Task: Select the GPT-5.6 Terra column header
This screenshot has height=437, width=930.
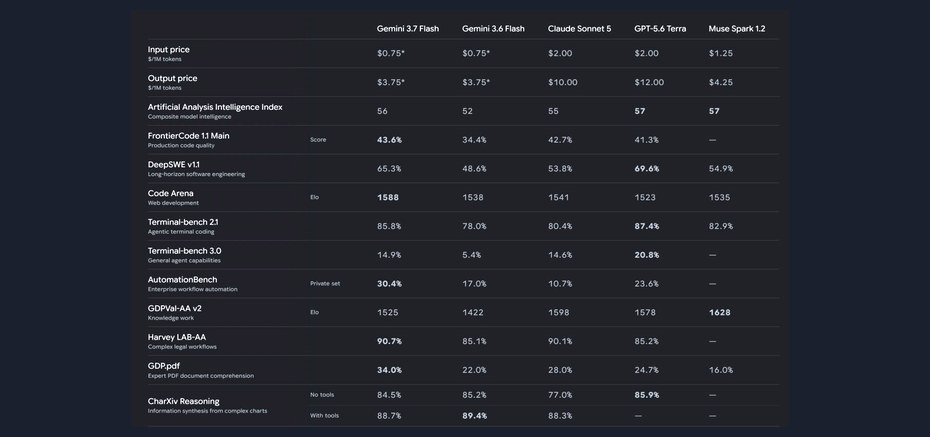Action: [x=660, y=28]
